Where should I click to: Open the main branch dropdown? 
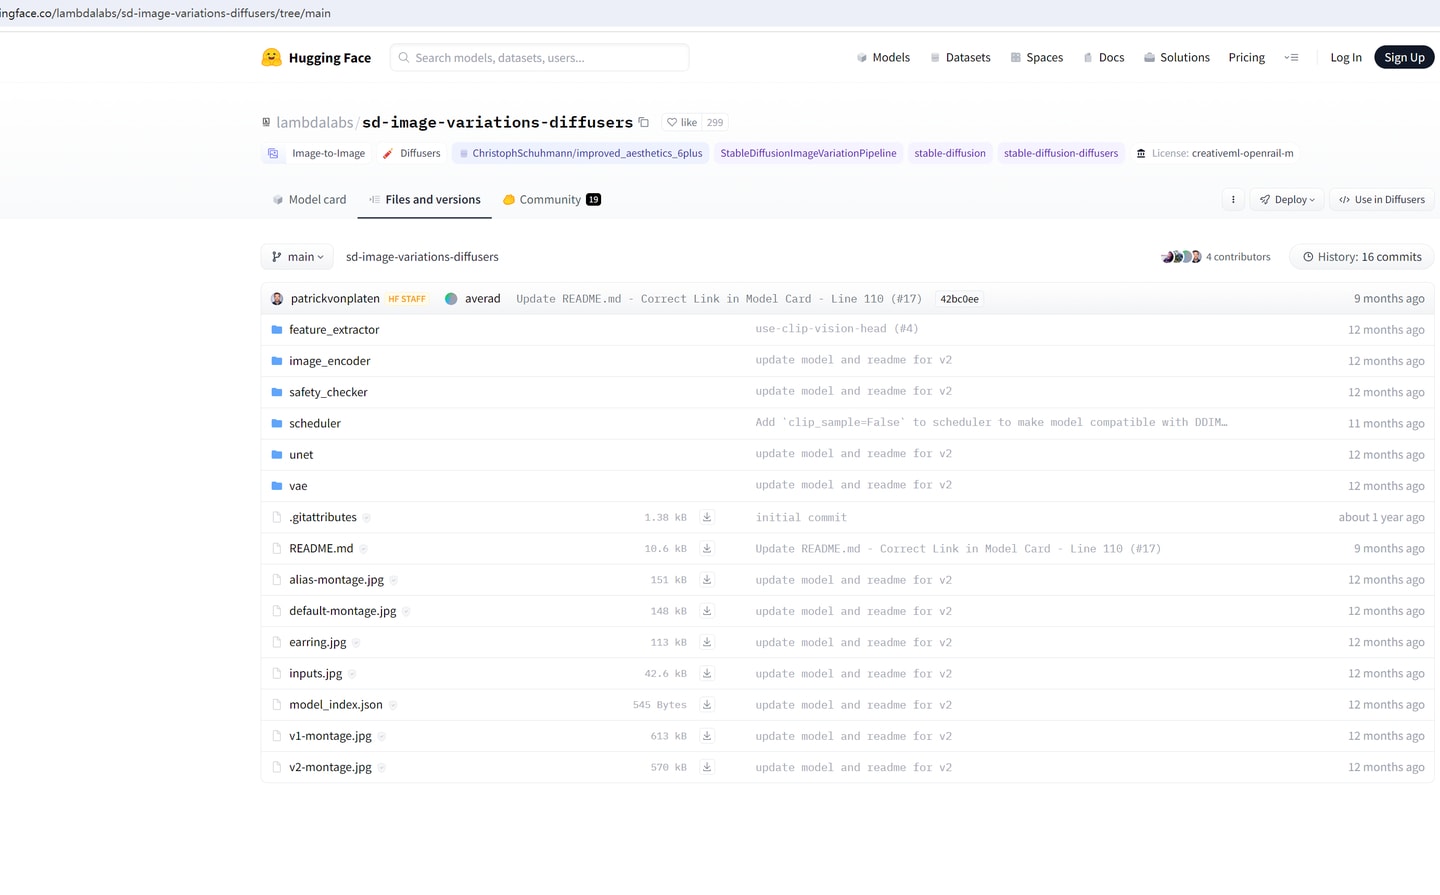click(x=297, y=257)
